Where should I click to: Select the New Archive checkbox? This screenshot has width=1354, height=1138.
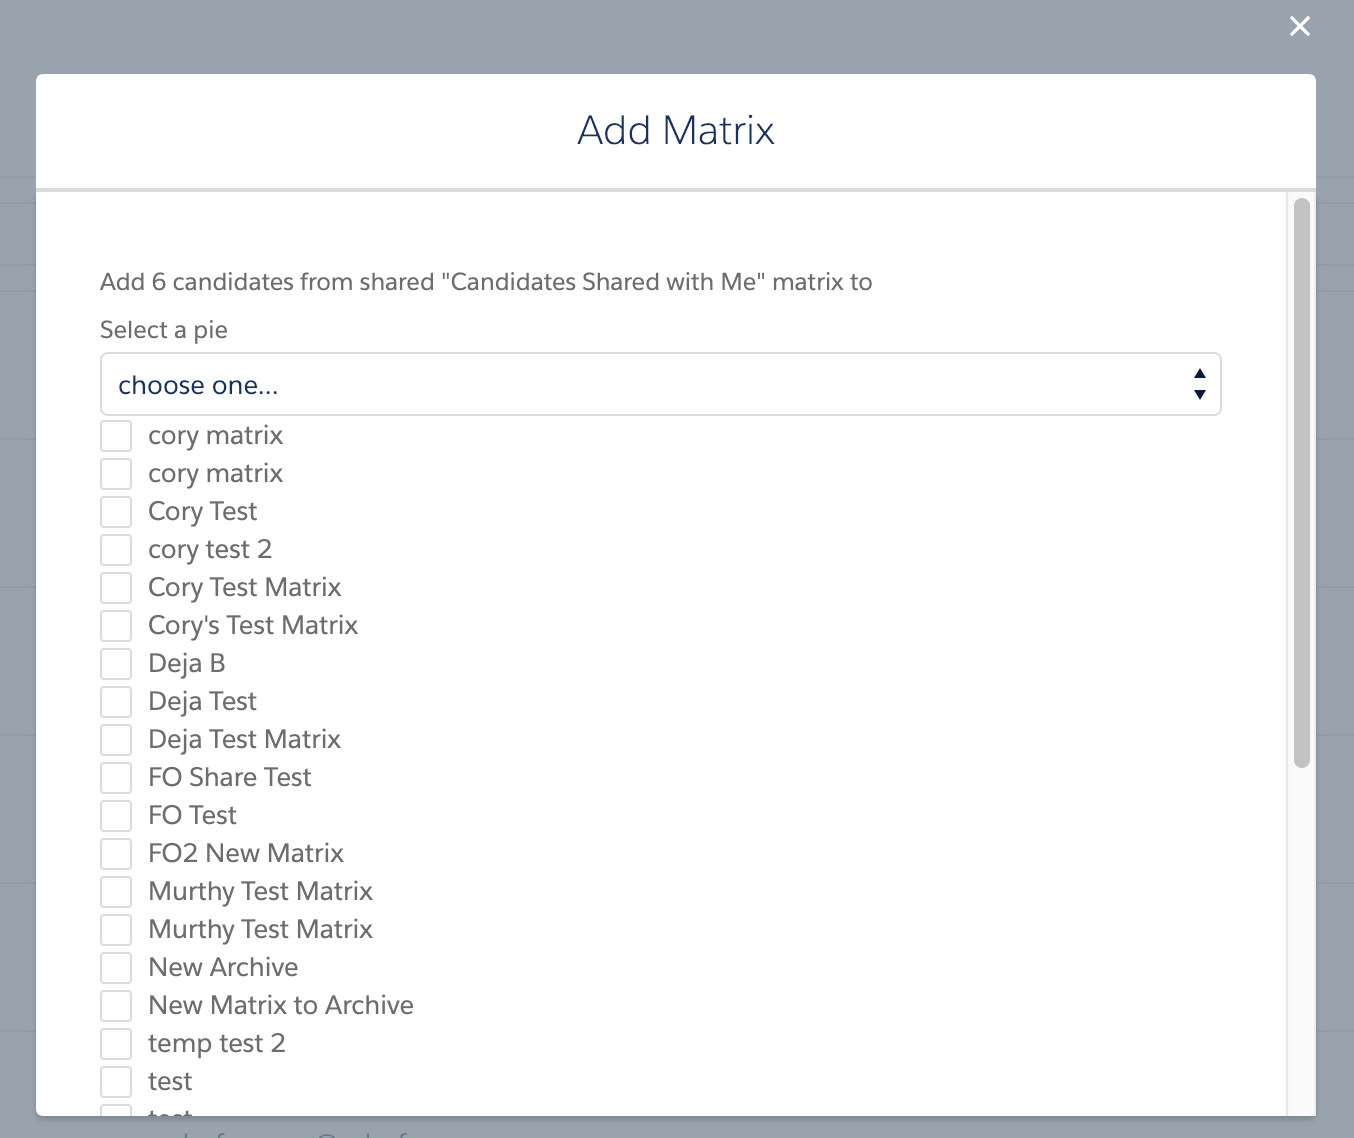click(x=116, y=968)
